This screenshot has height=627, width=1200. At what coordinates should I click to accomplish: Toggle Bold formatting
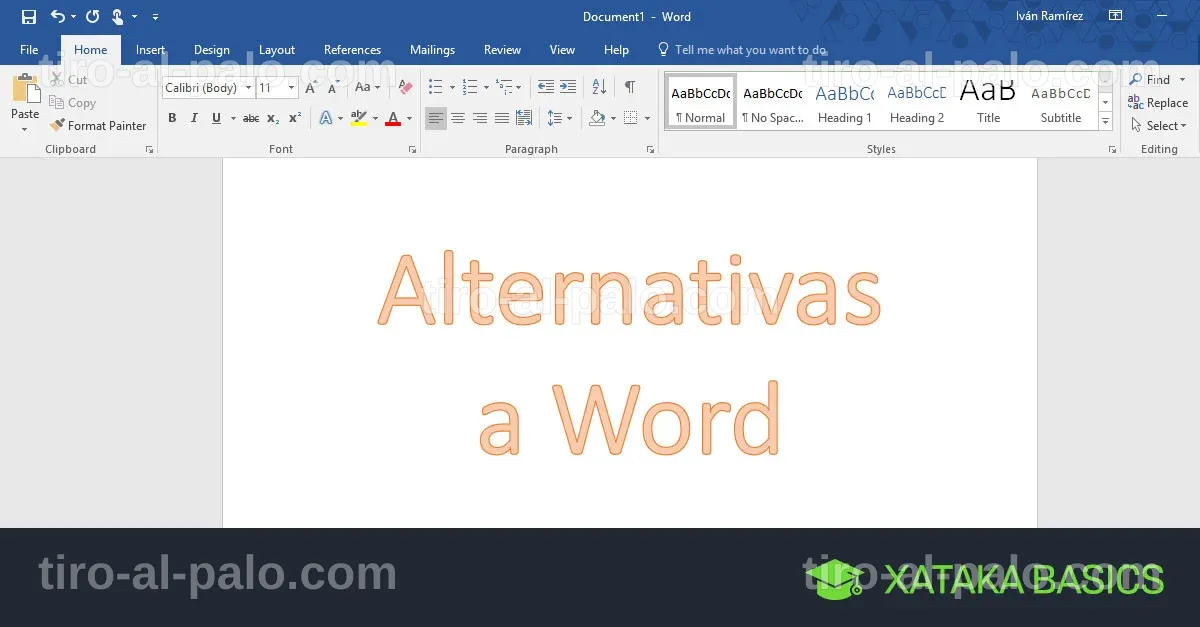tap(172, 118)
